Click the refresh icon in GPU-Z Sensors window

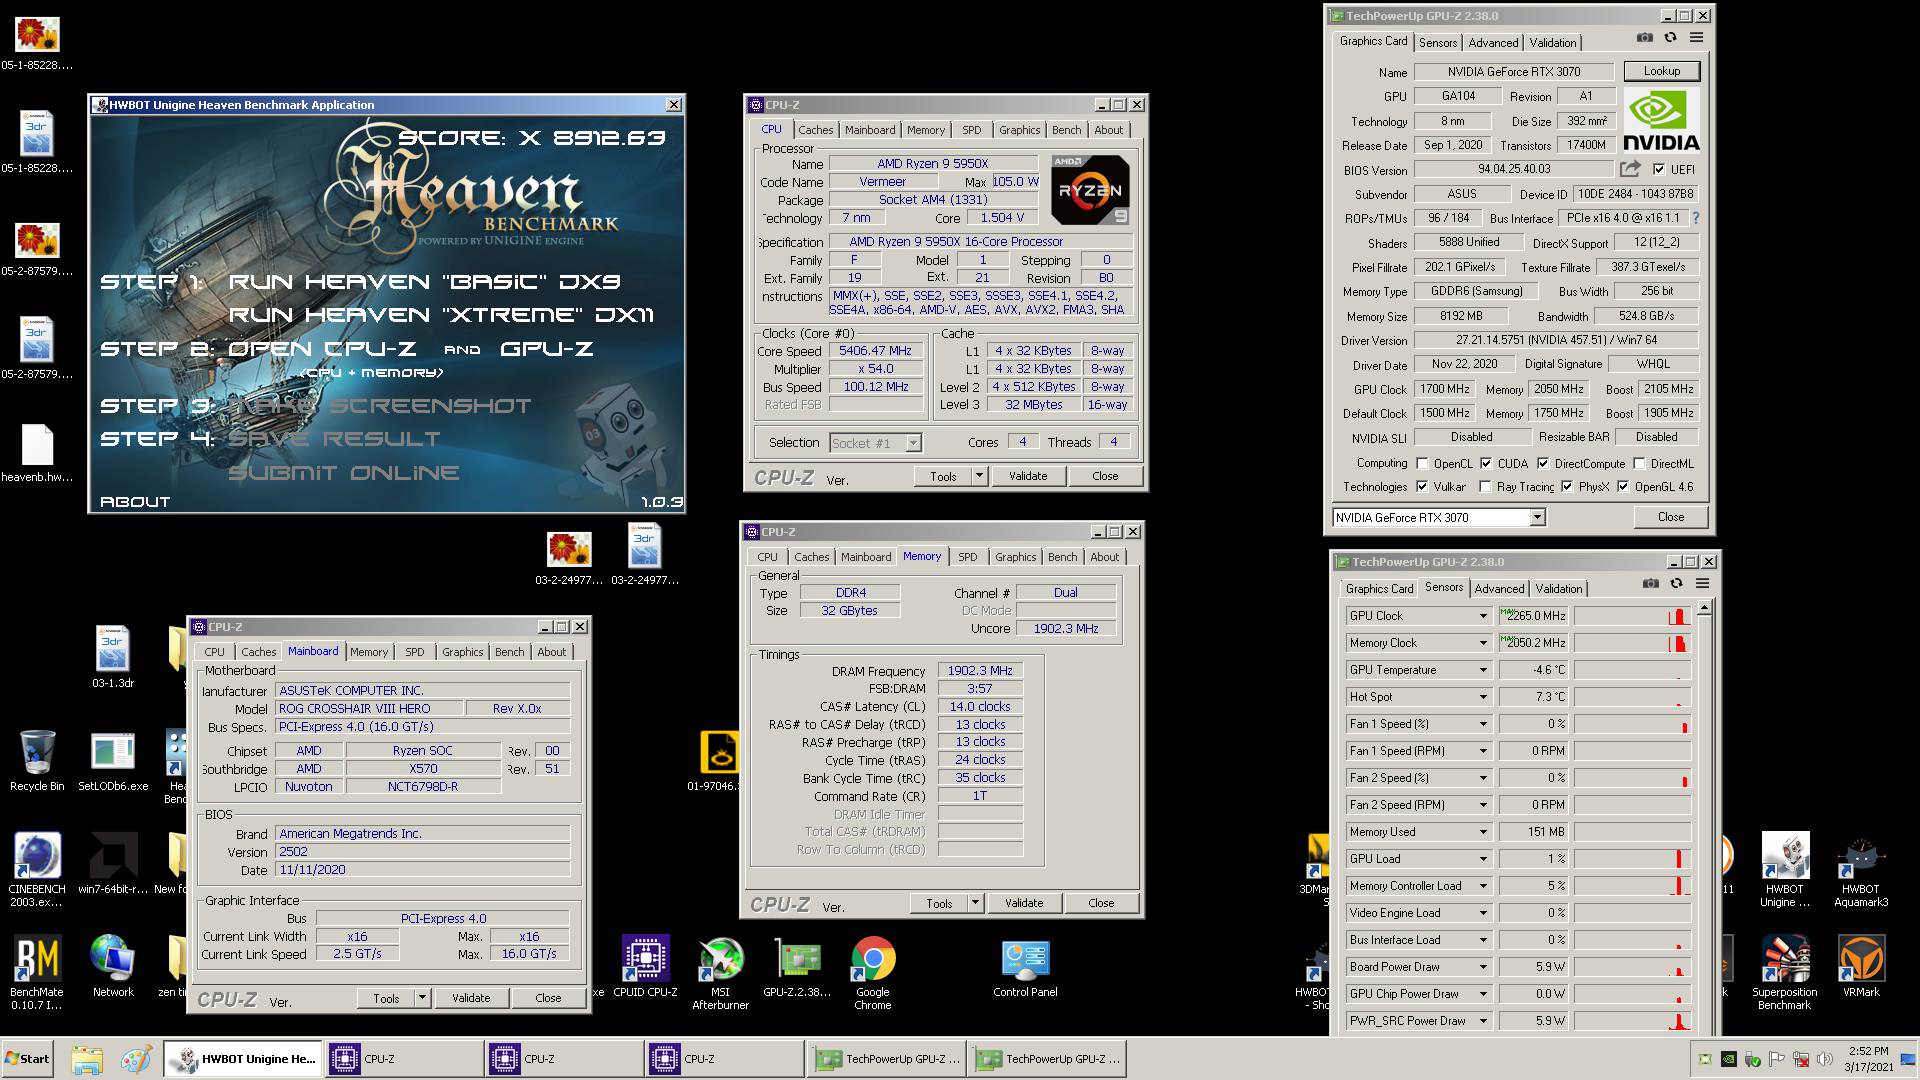pyautogui.click(x=1676, y=584)
